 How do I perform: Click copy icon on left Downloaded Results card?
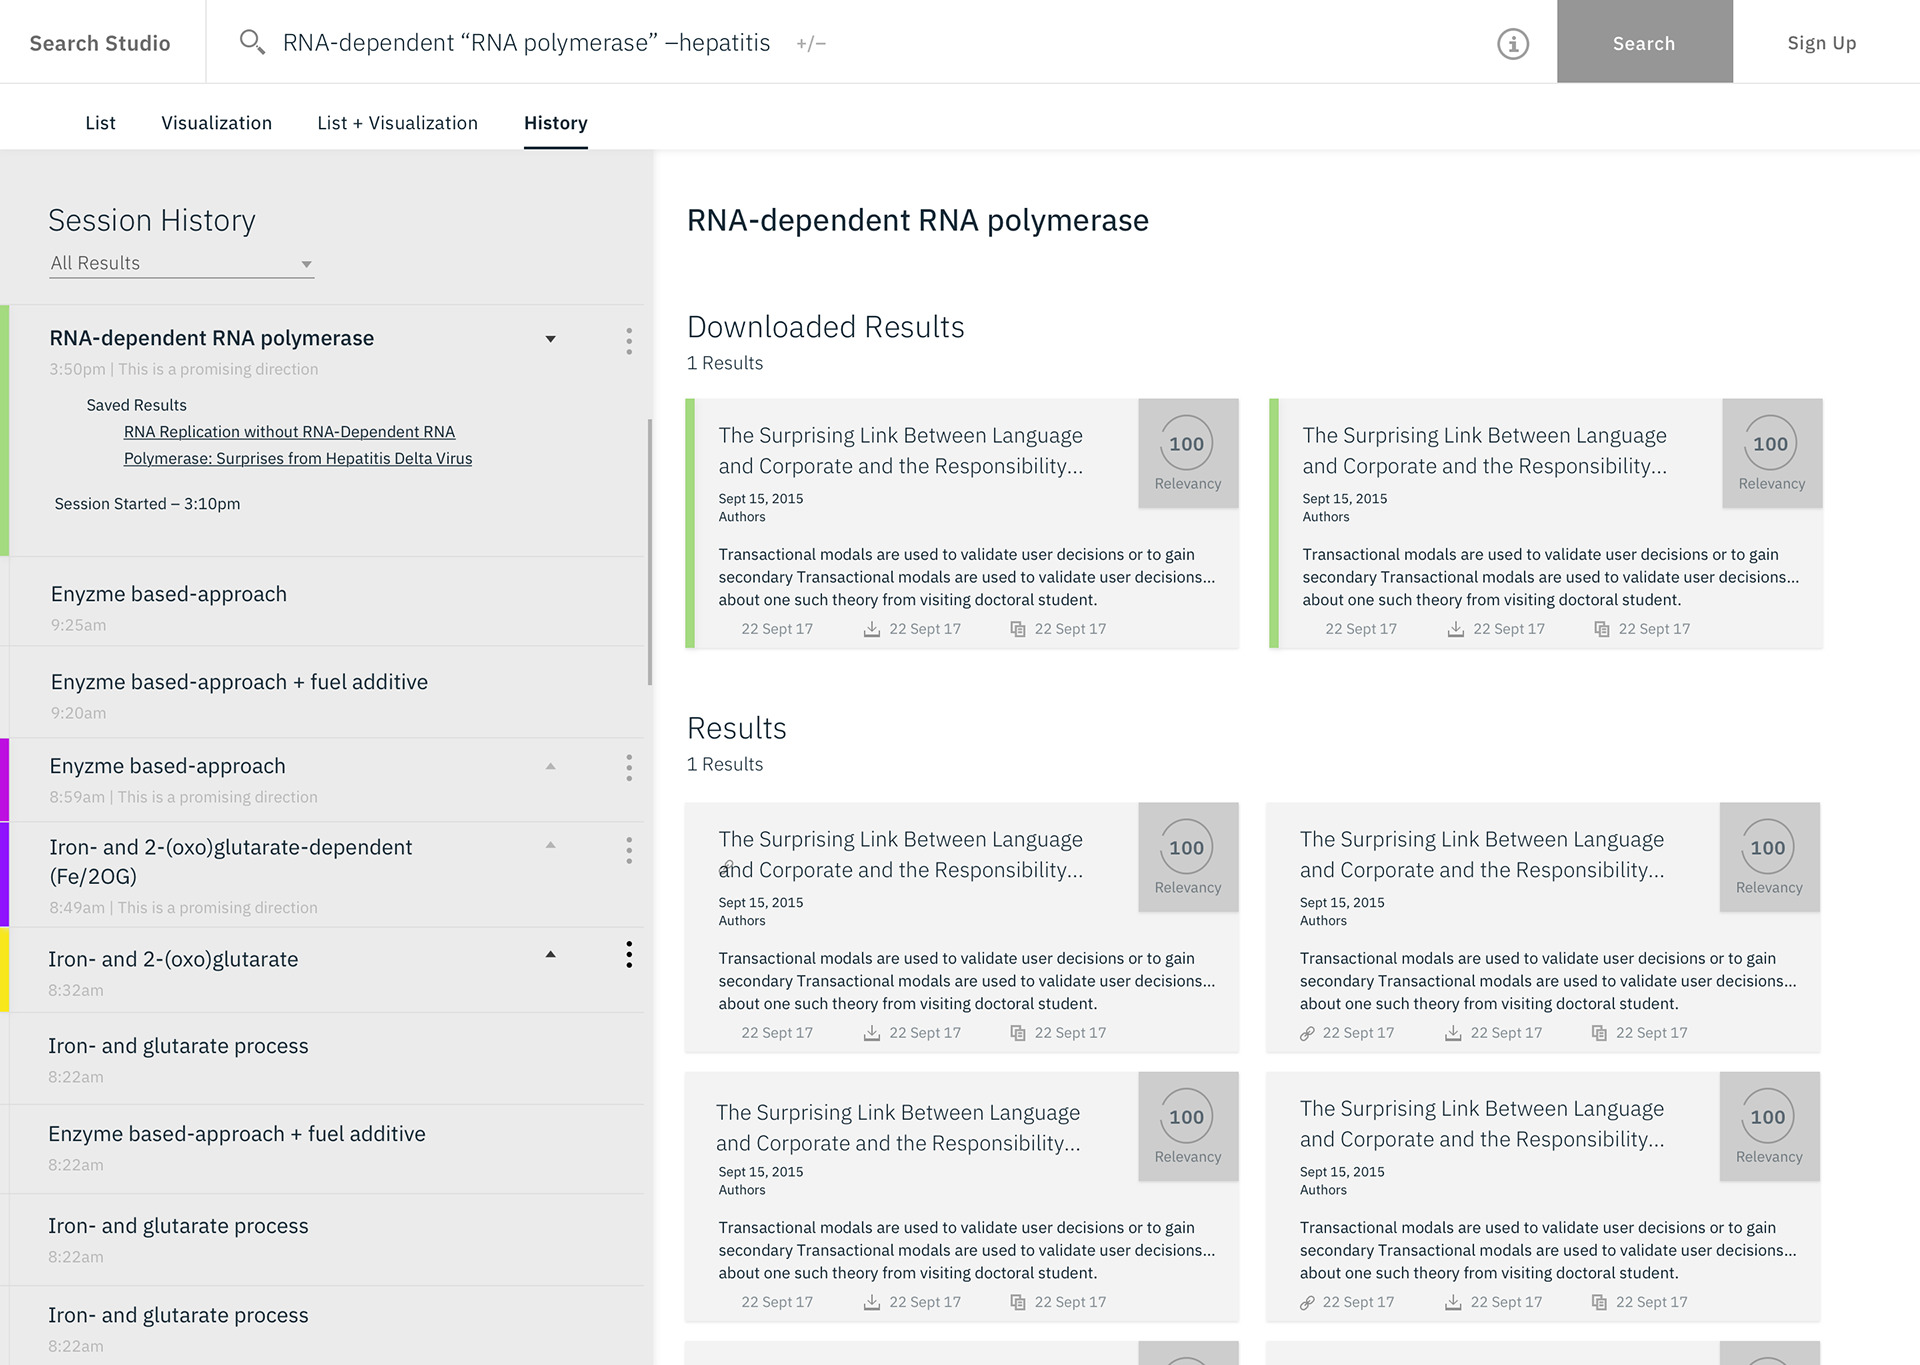click(1018, 629)
